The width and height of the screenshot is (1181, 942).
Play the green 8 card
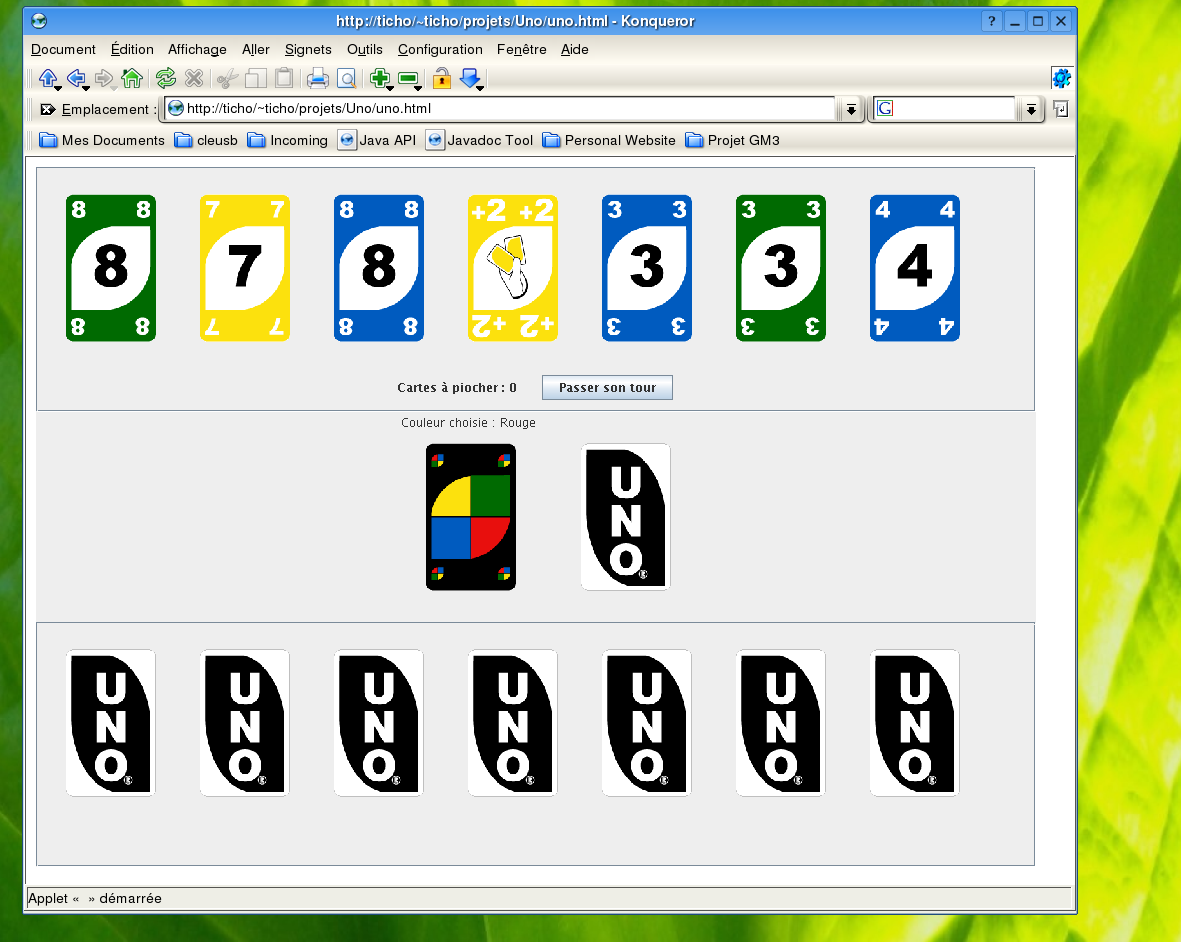point(111,268)
